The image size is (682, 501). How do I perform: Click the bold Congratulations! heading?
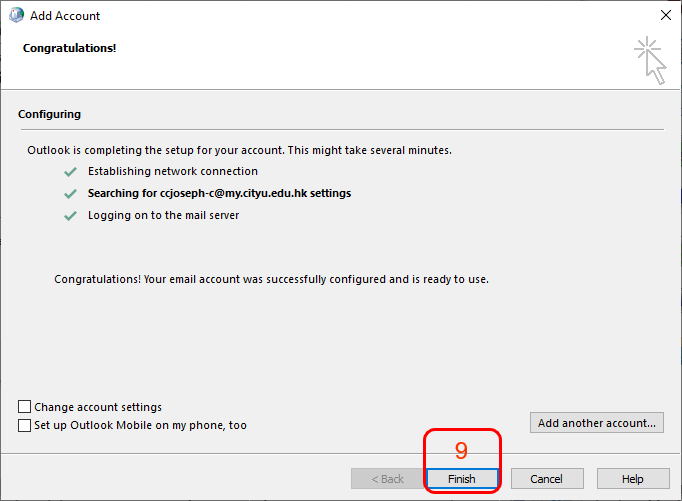[x=69, y=48]
